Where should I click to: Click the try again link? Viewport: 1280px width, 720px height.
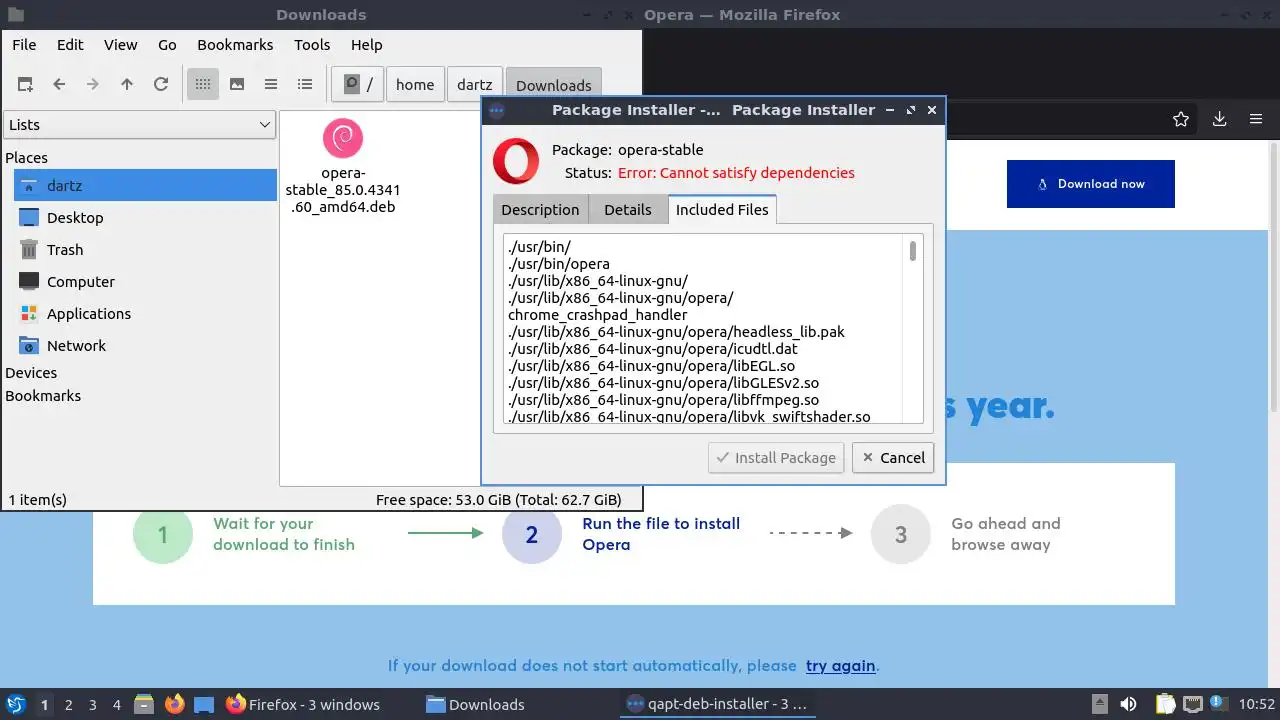pyautogui.click(x=840, y=666)
